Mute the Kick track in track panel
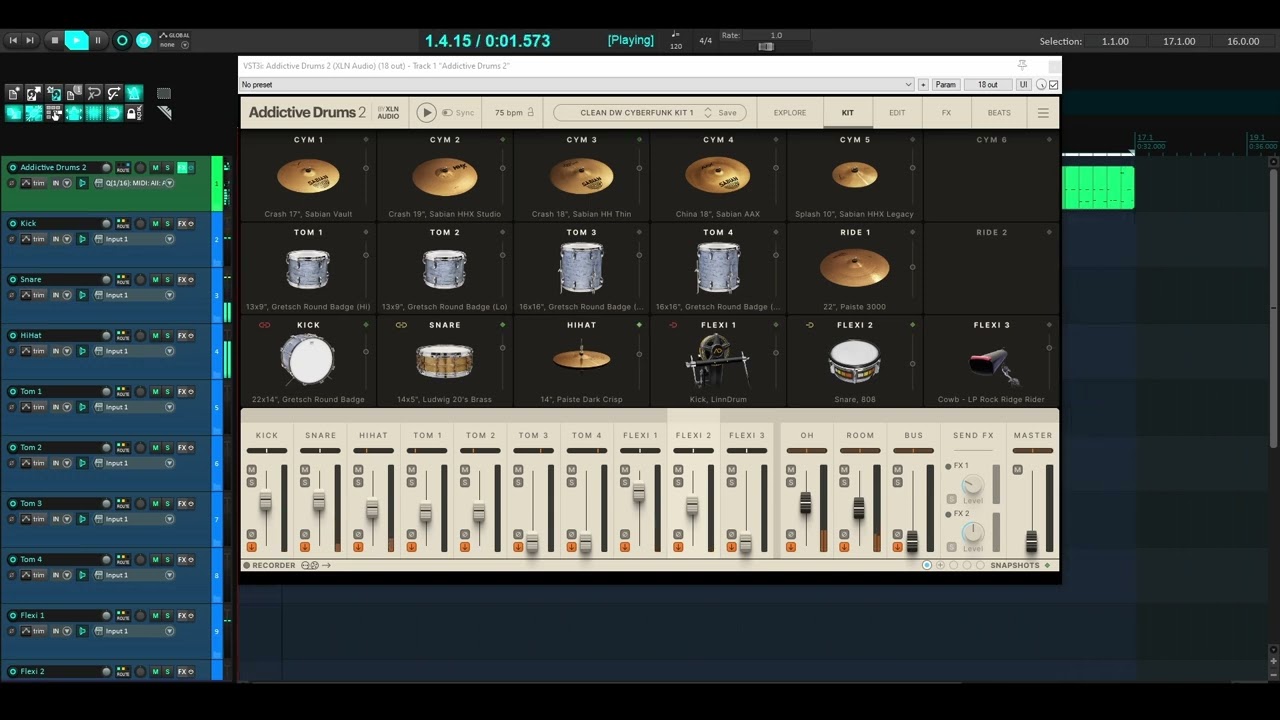 coord(155,223)
